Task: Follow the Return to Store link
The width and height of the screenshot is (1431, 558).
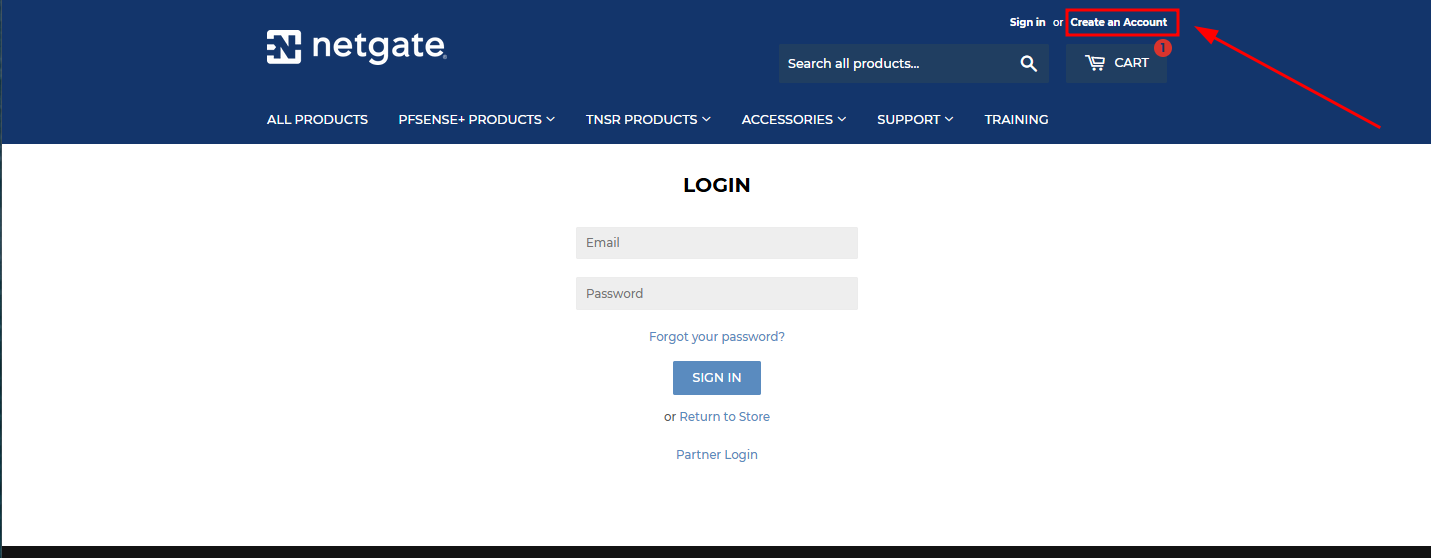Action: point(725,417)
